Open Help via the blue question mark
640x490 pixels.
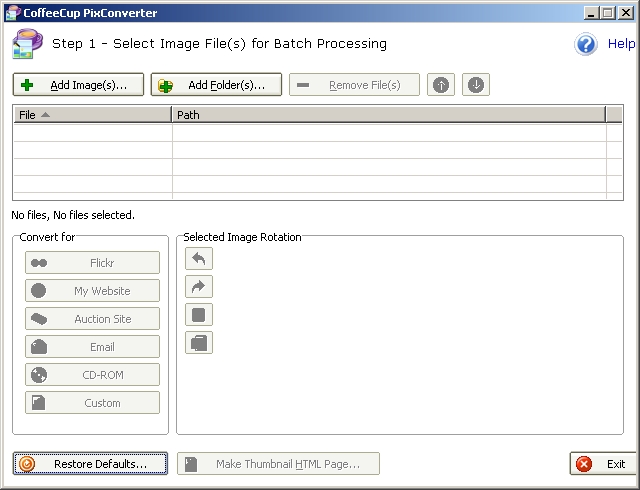click(x=586, y=44)
